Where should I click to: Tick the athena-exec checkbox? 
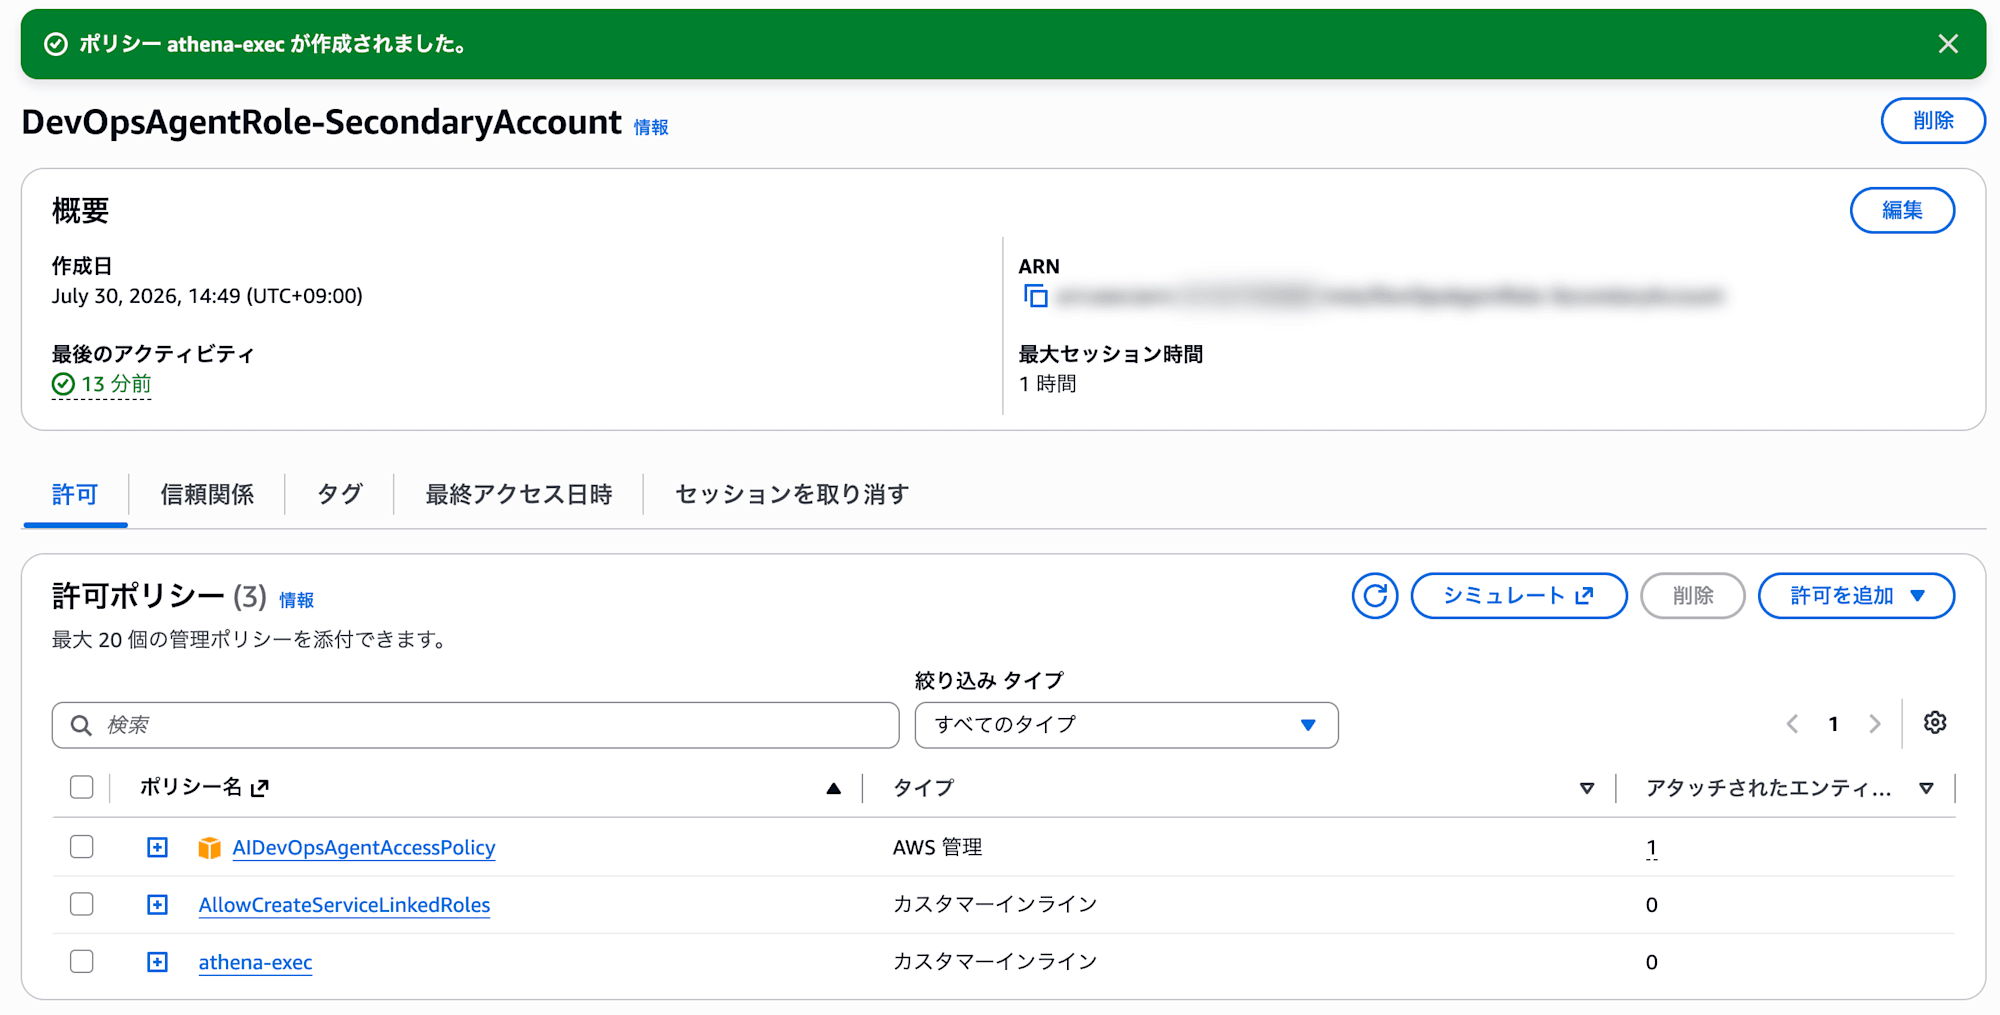(82, 961)
